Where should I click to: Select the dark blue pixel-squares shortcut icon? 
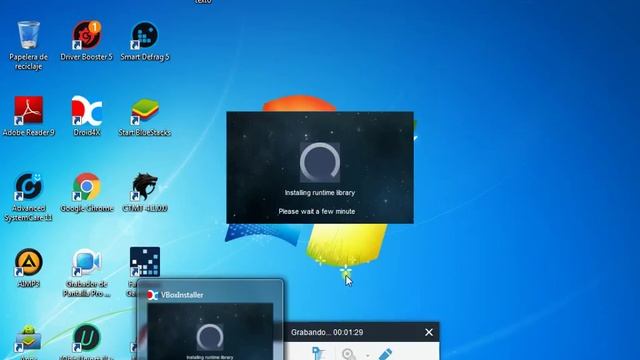145,262
